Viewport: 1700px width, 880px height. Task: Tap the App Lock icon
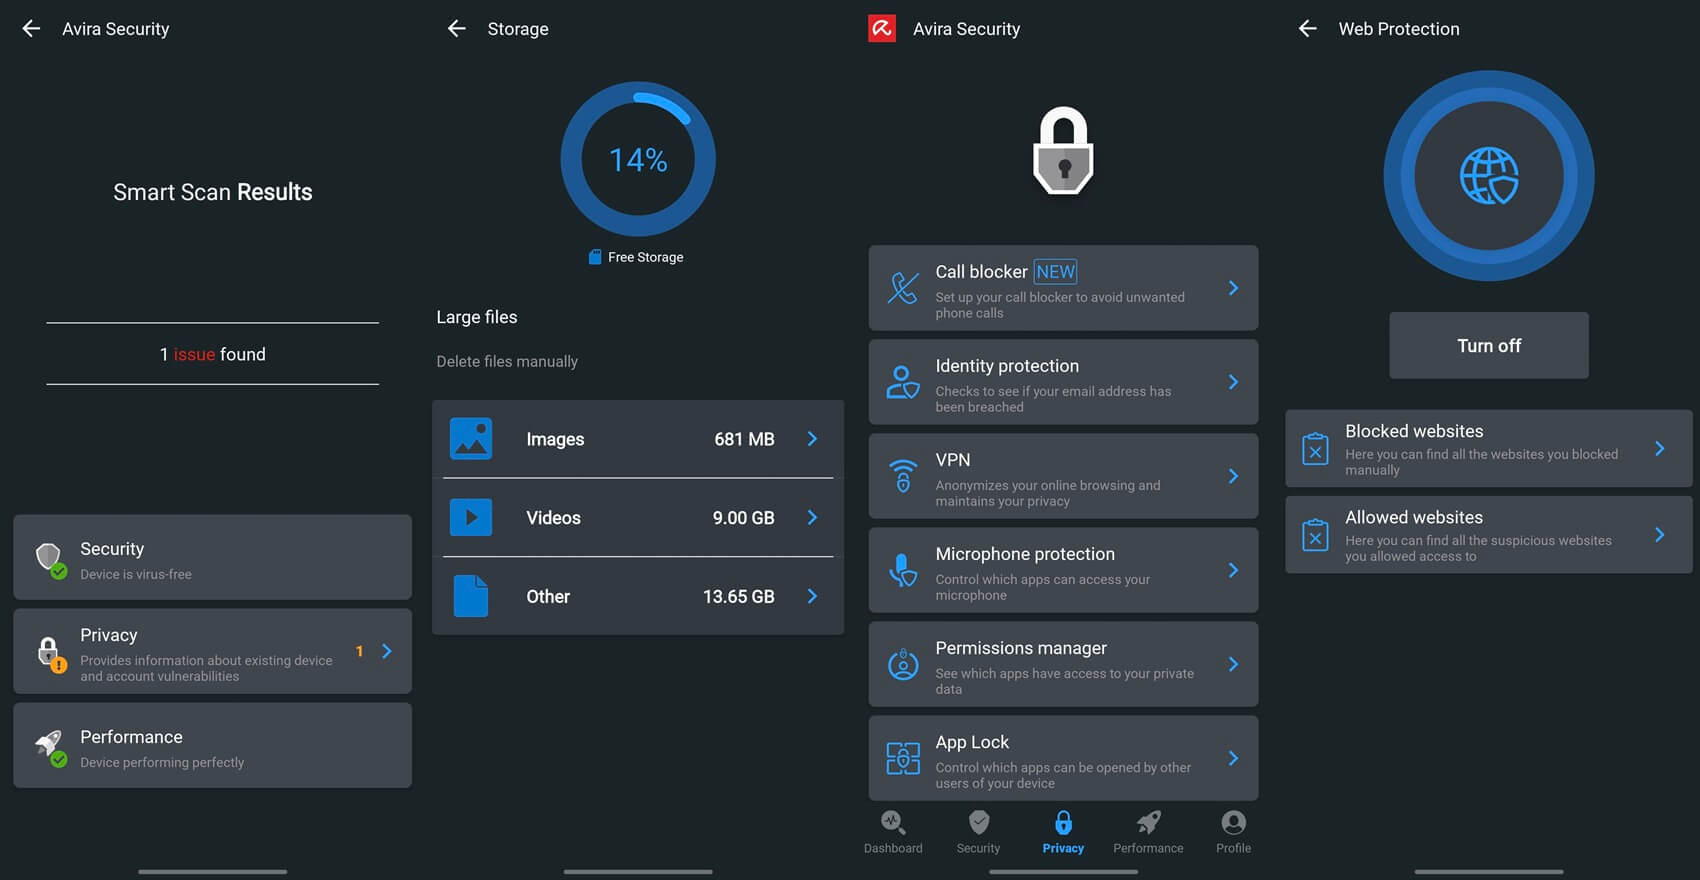[x=903, y=758]
